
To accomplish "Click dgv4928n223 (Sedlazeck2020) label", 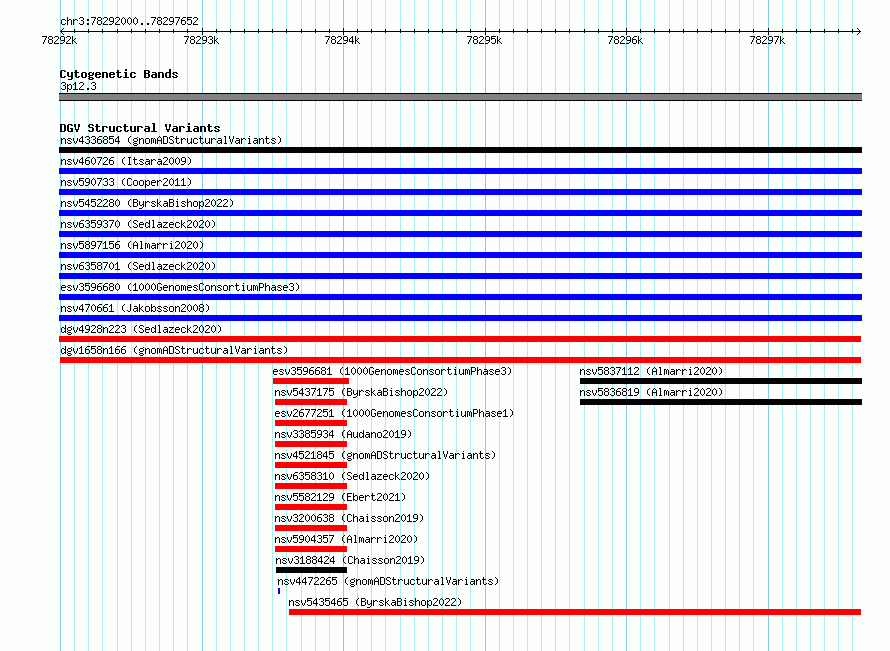I will click(141, 329).
